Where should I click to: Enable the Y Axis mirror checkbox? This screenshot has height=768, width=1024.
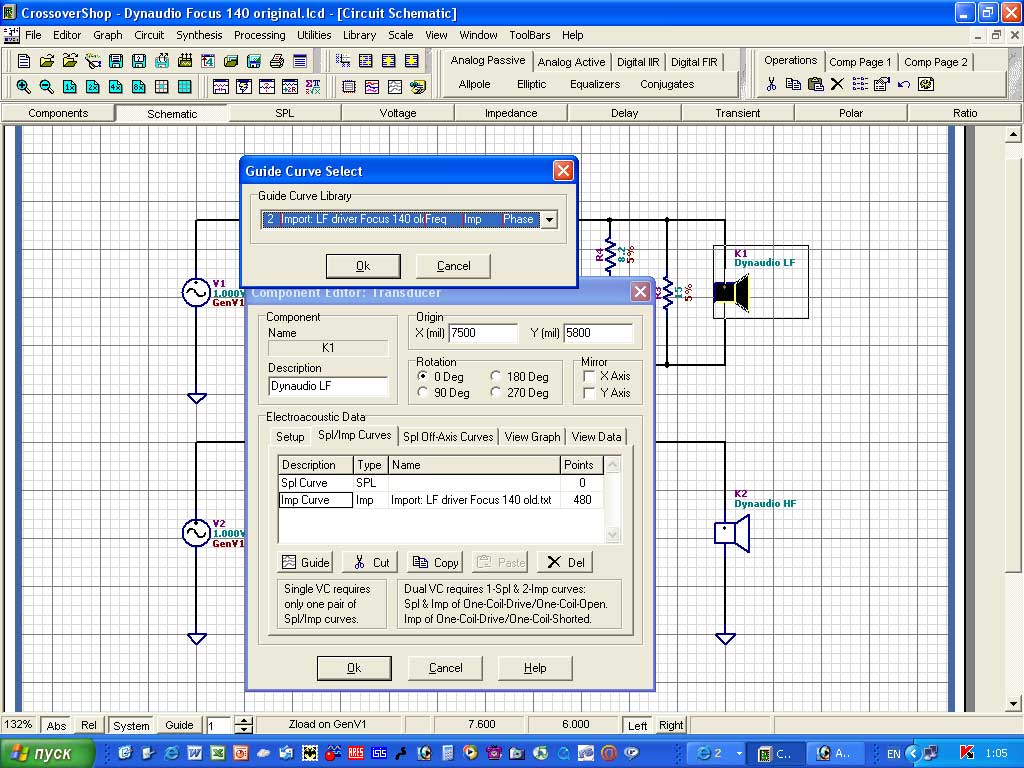(x=589, y=393)
